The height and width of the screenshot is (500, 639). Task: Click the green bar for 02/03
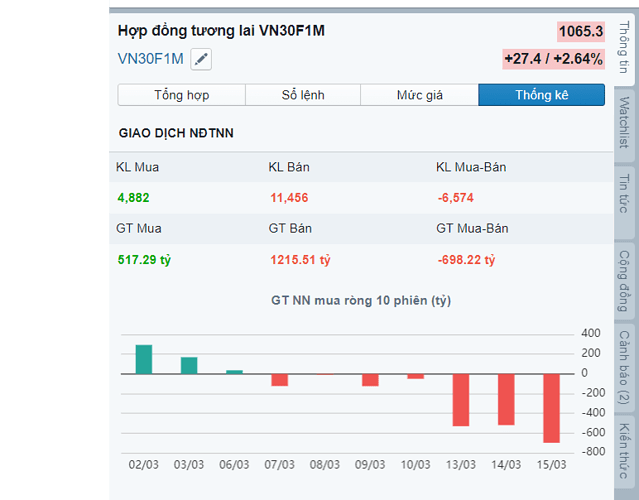(x=144, y=359)
